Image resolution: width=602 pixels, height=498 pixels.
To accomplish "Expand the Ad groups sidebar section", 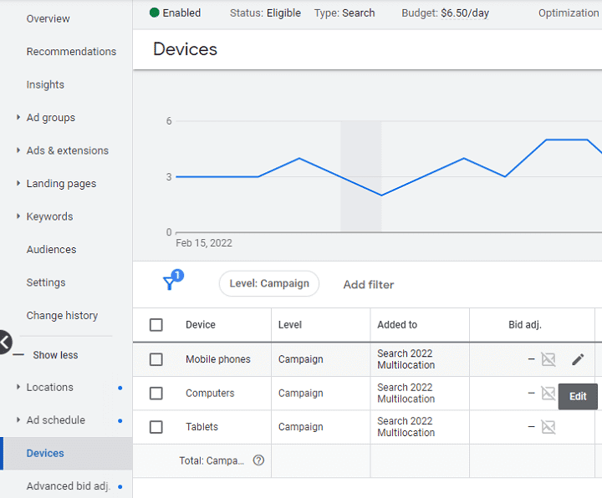I will (50, 118).
